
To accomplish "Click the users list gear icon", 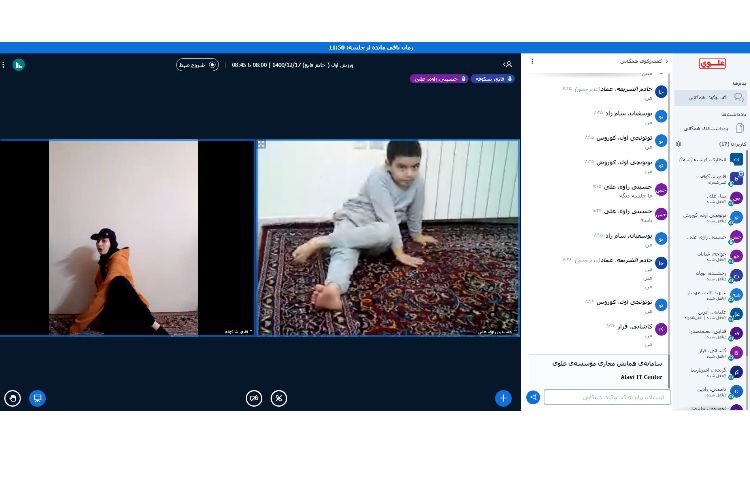I will (x=679, y=144).
